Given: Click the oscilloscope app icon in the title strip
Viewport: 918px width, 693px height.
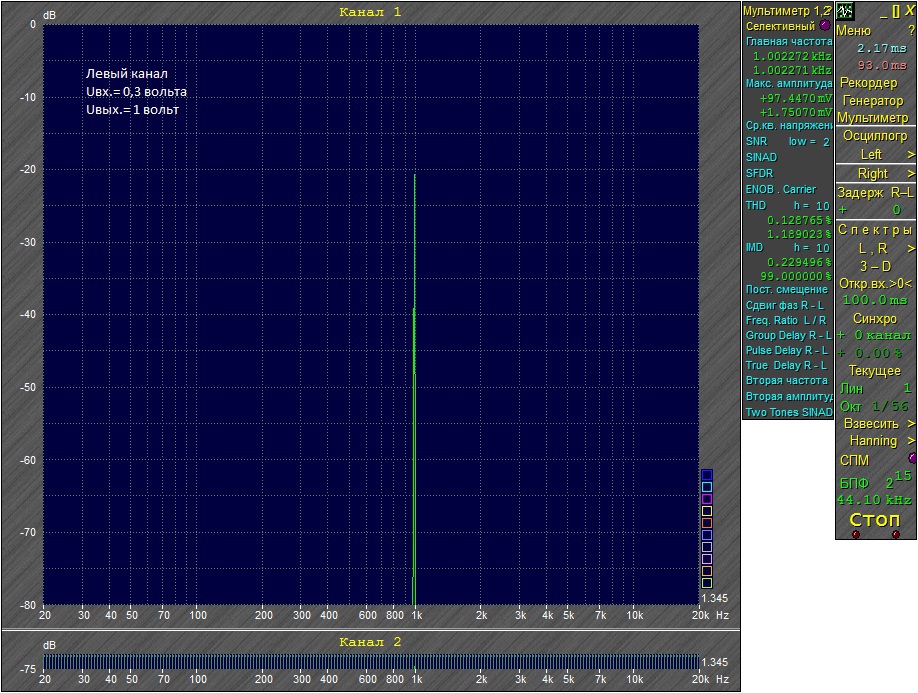Looking at the screenshot, I should [845, 11].
